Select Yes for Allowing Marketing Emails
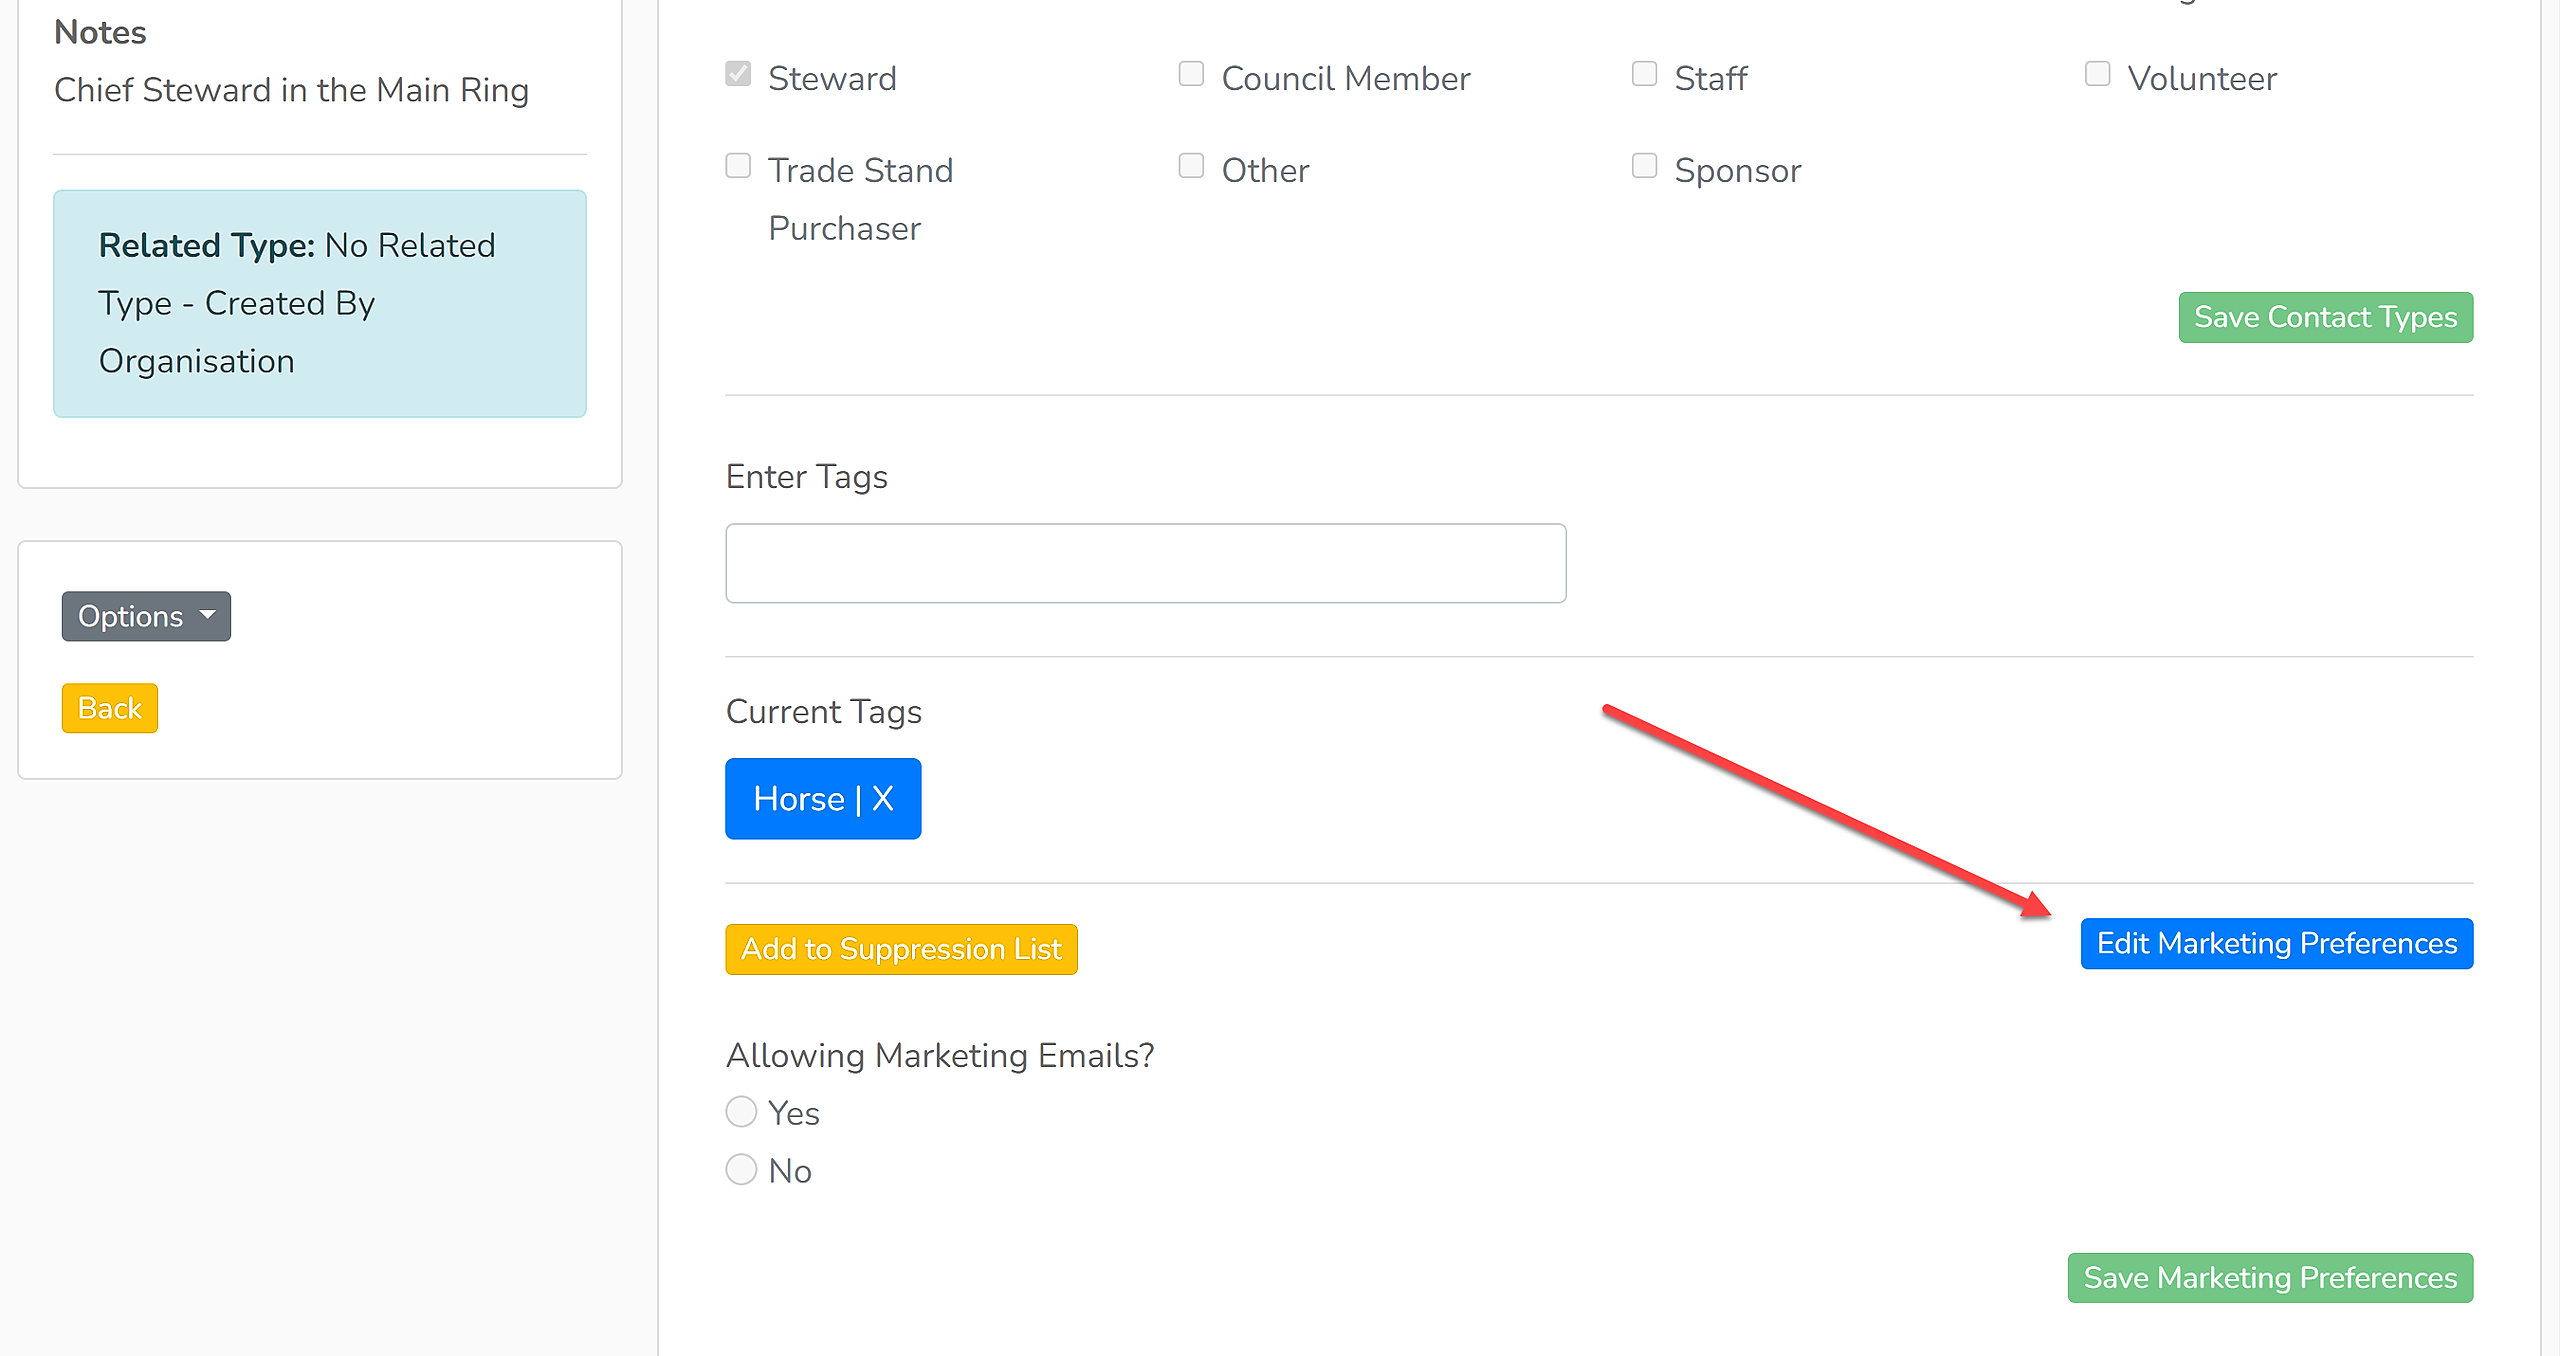 [741, 1112]
